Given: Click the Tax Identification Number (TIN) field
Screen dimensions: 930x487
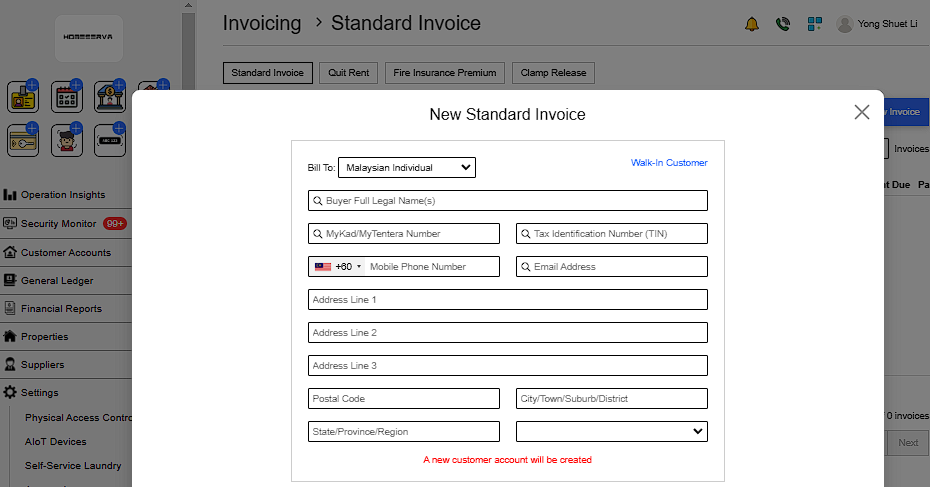Looking at the screenshot, I should point(612,234).
